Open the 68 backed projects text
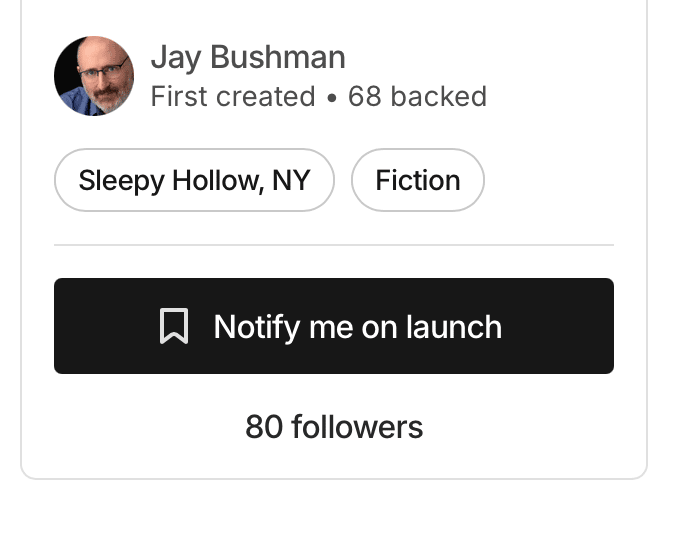 (x=417, y=97)
